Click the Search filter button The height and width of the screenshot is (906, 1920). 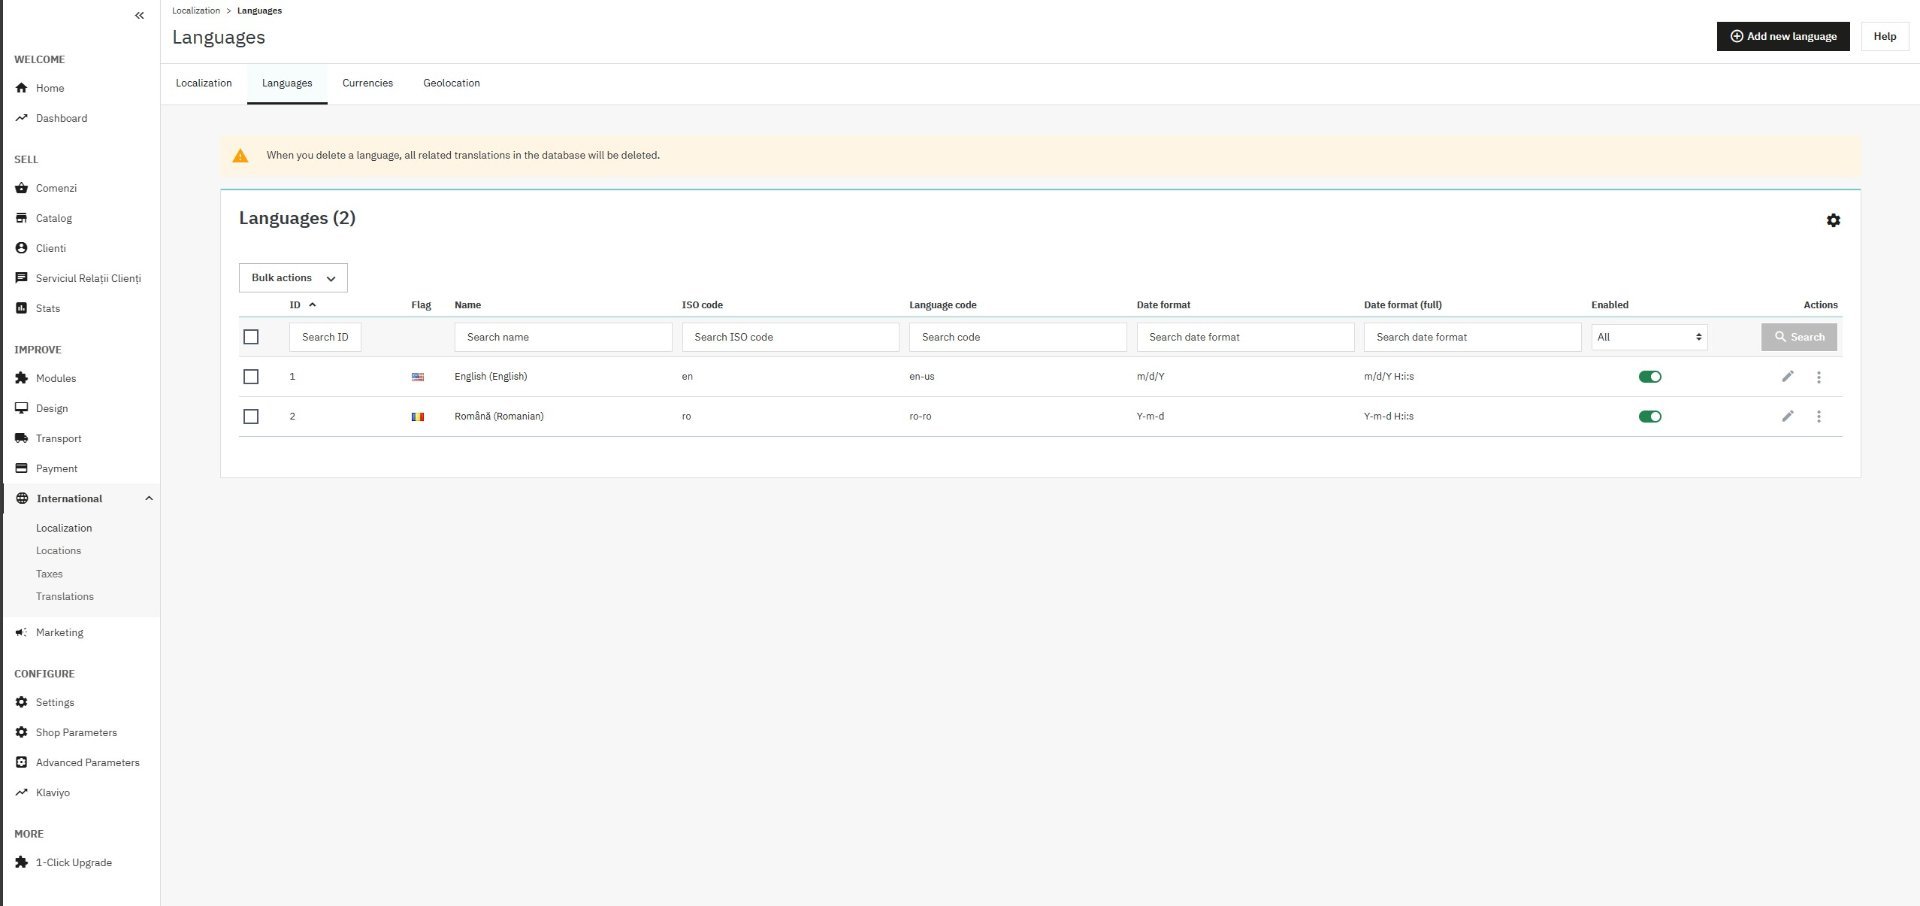[1799, 337]
